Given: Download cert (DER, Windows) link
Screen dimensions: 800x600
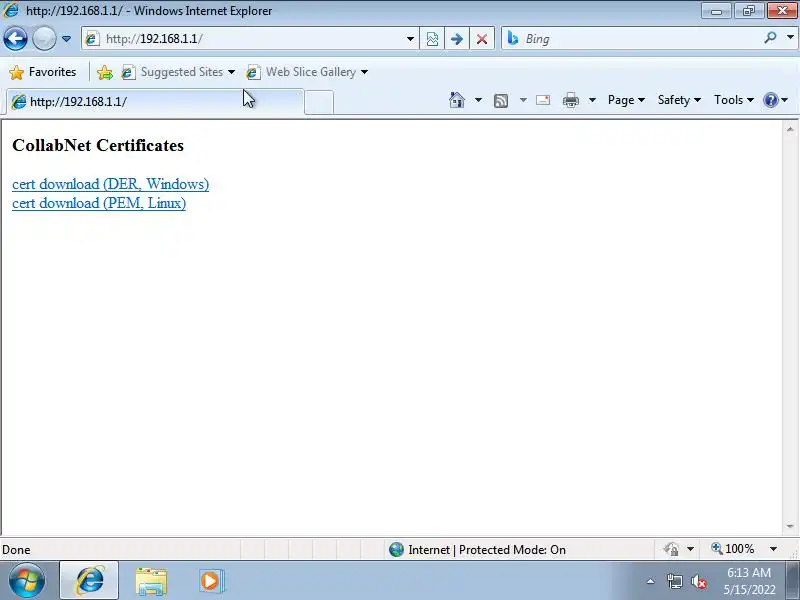Looking at the screenshot, I should (x=111, y=184).
